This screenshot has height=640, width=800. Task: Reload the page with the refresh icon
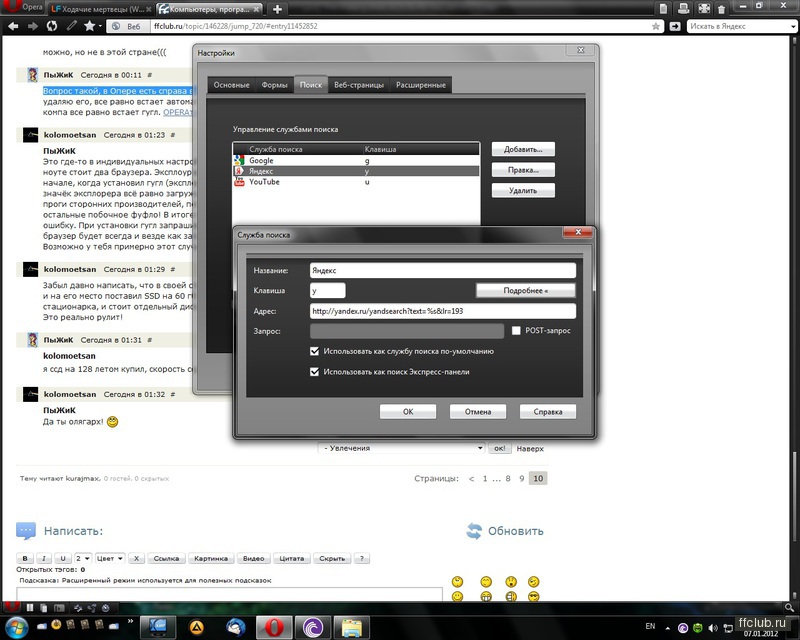[52, 26]
